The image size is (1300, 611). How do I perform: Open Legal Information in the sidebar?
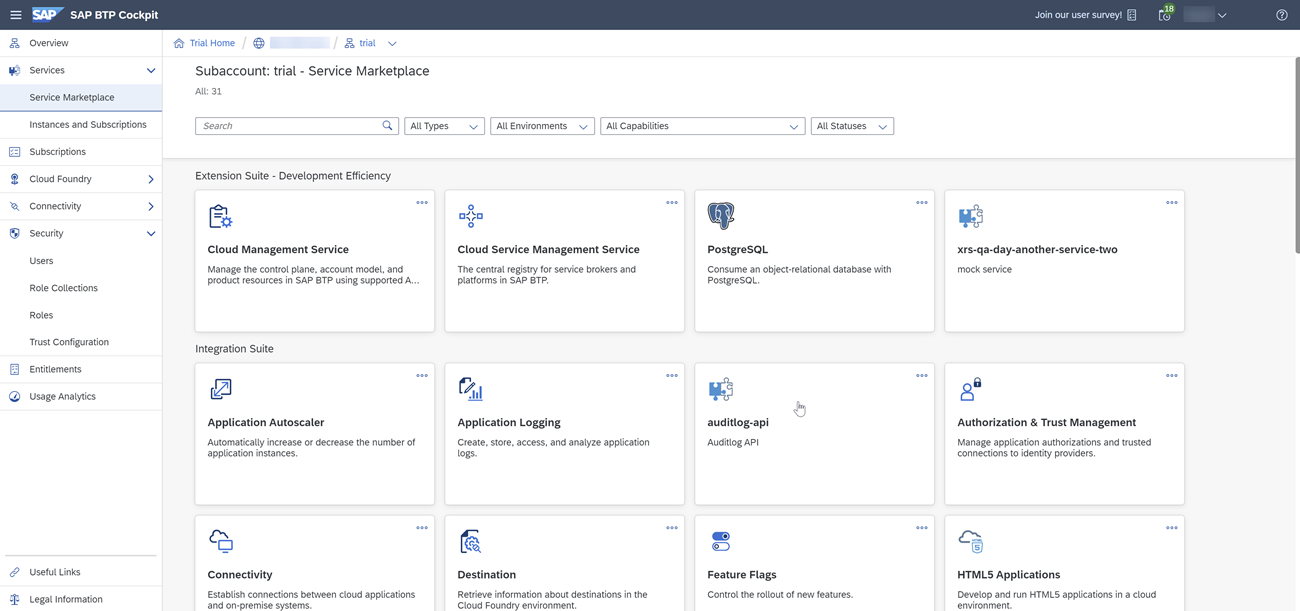pyautogui.click(x=81, y=599)
